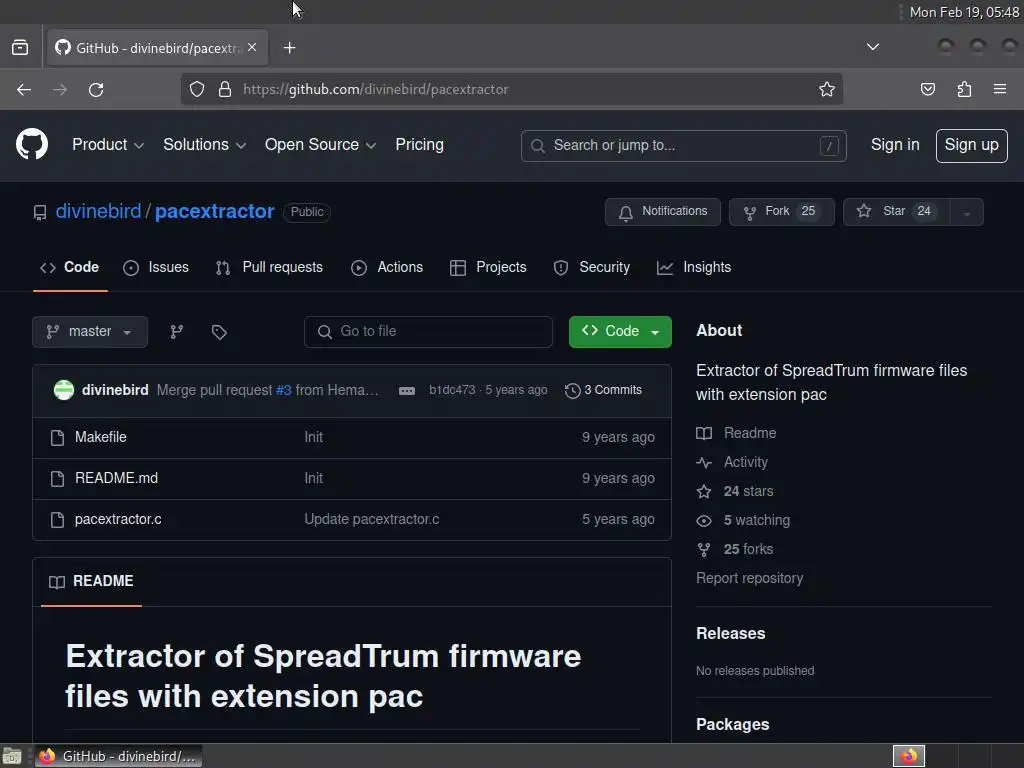Open the Releases heading link
The width and height of the screenshot is (1024, 768).
[x=730, y=633]
